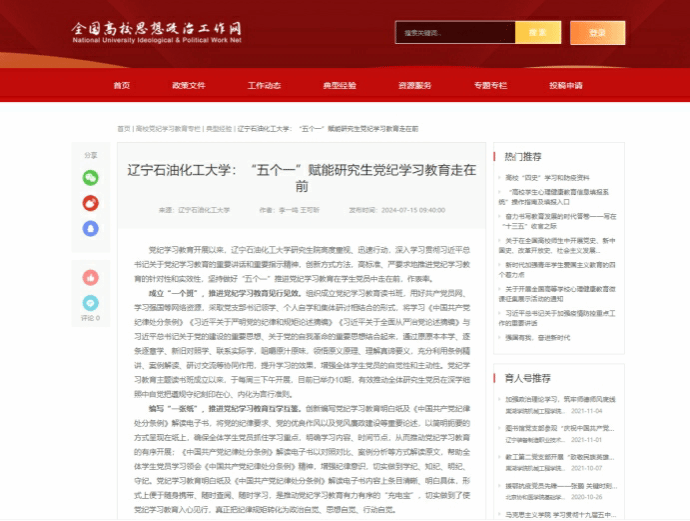Open comments via teal speech bubble icon
Screen dimensions: 690x521
(91, 302)
